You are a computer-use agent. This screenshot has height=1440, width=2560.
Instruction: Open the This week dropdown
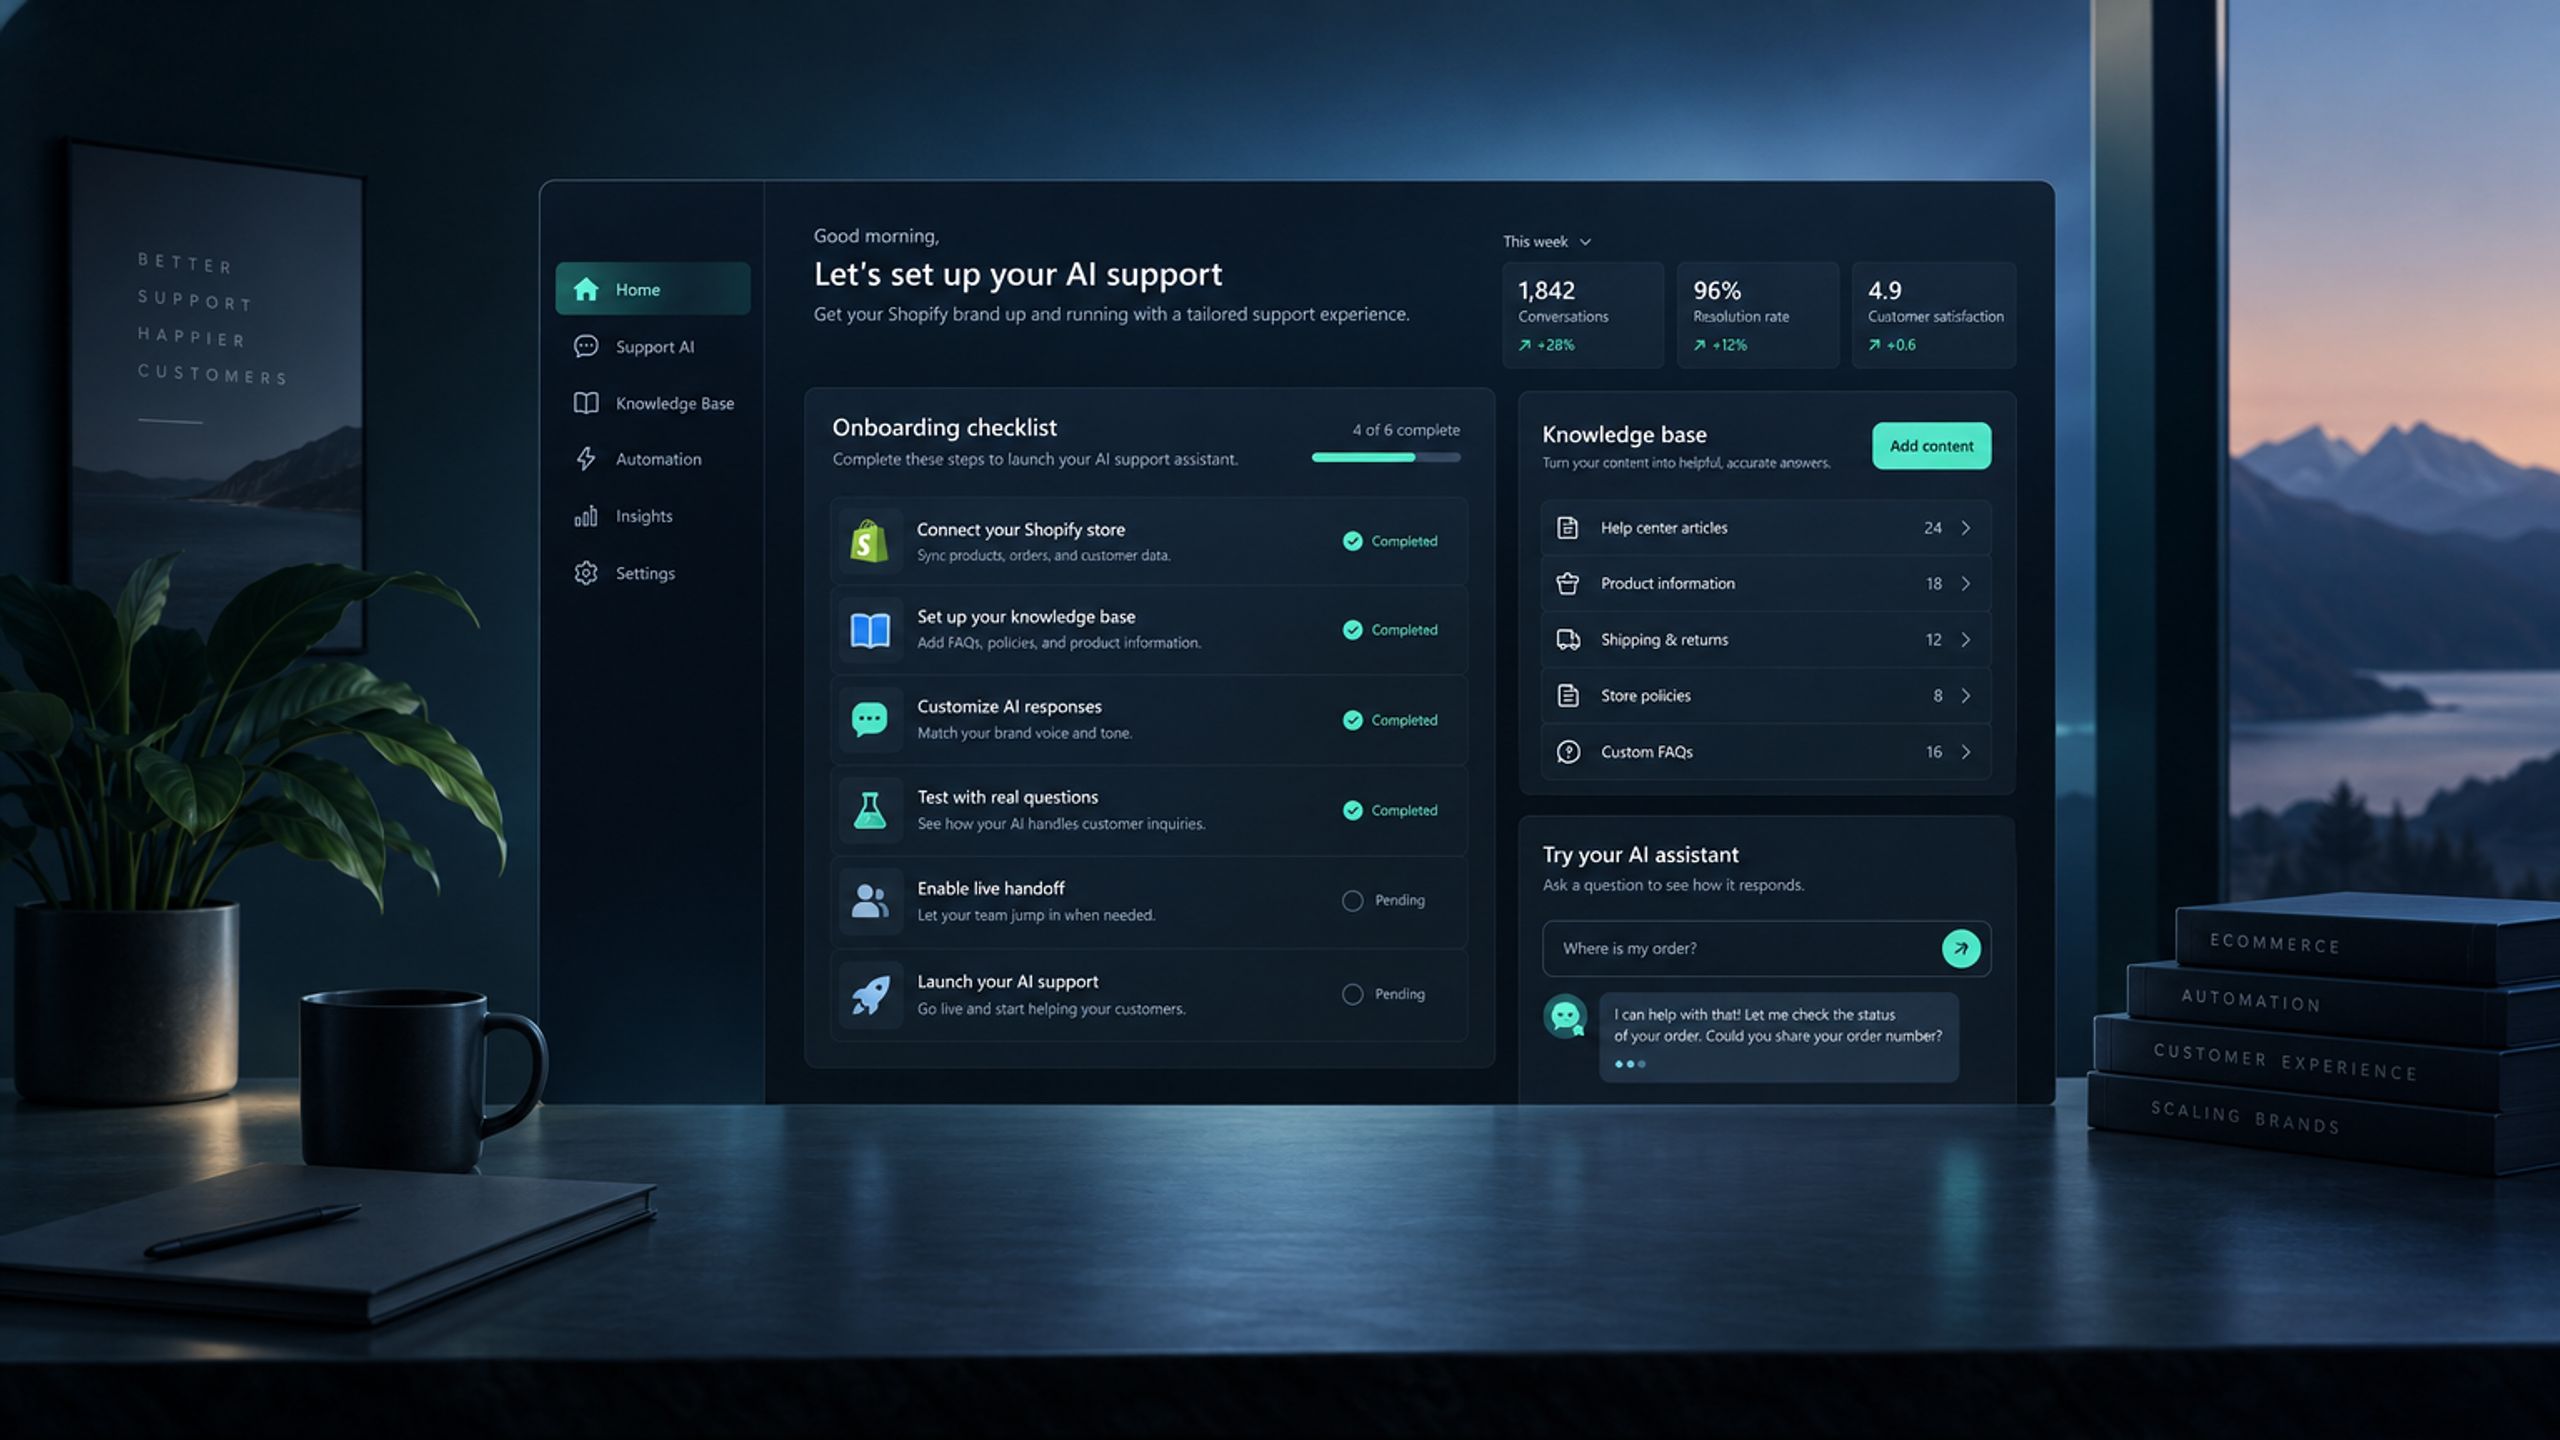tap(1546, 242)
